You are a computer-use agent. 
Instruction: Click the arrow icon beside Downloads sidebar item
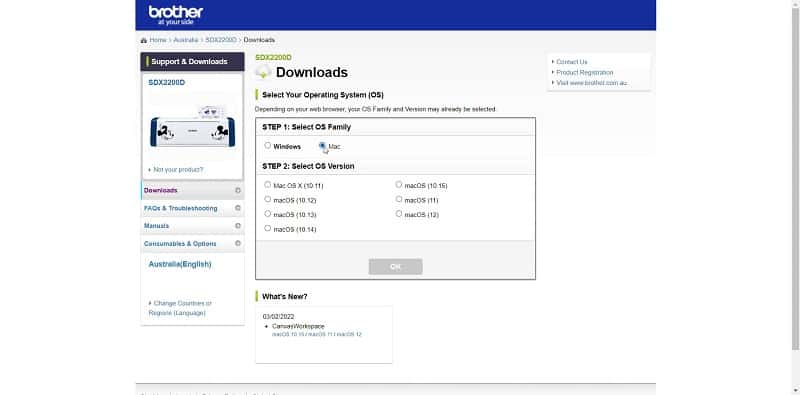pyautogui.click(x=238, y=190)
